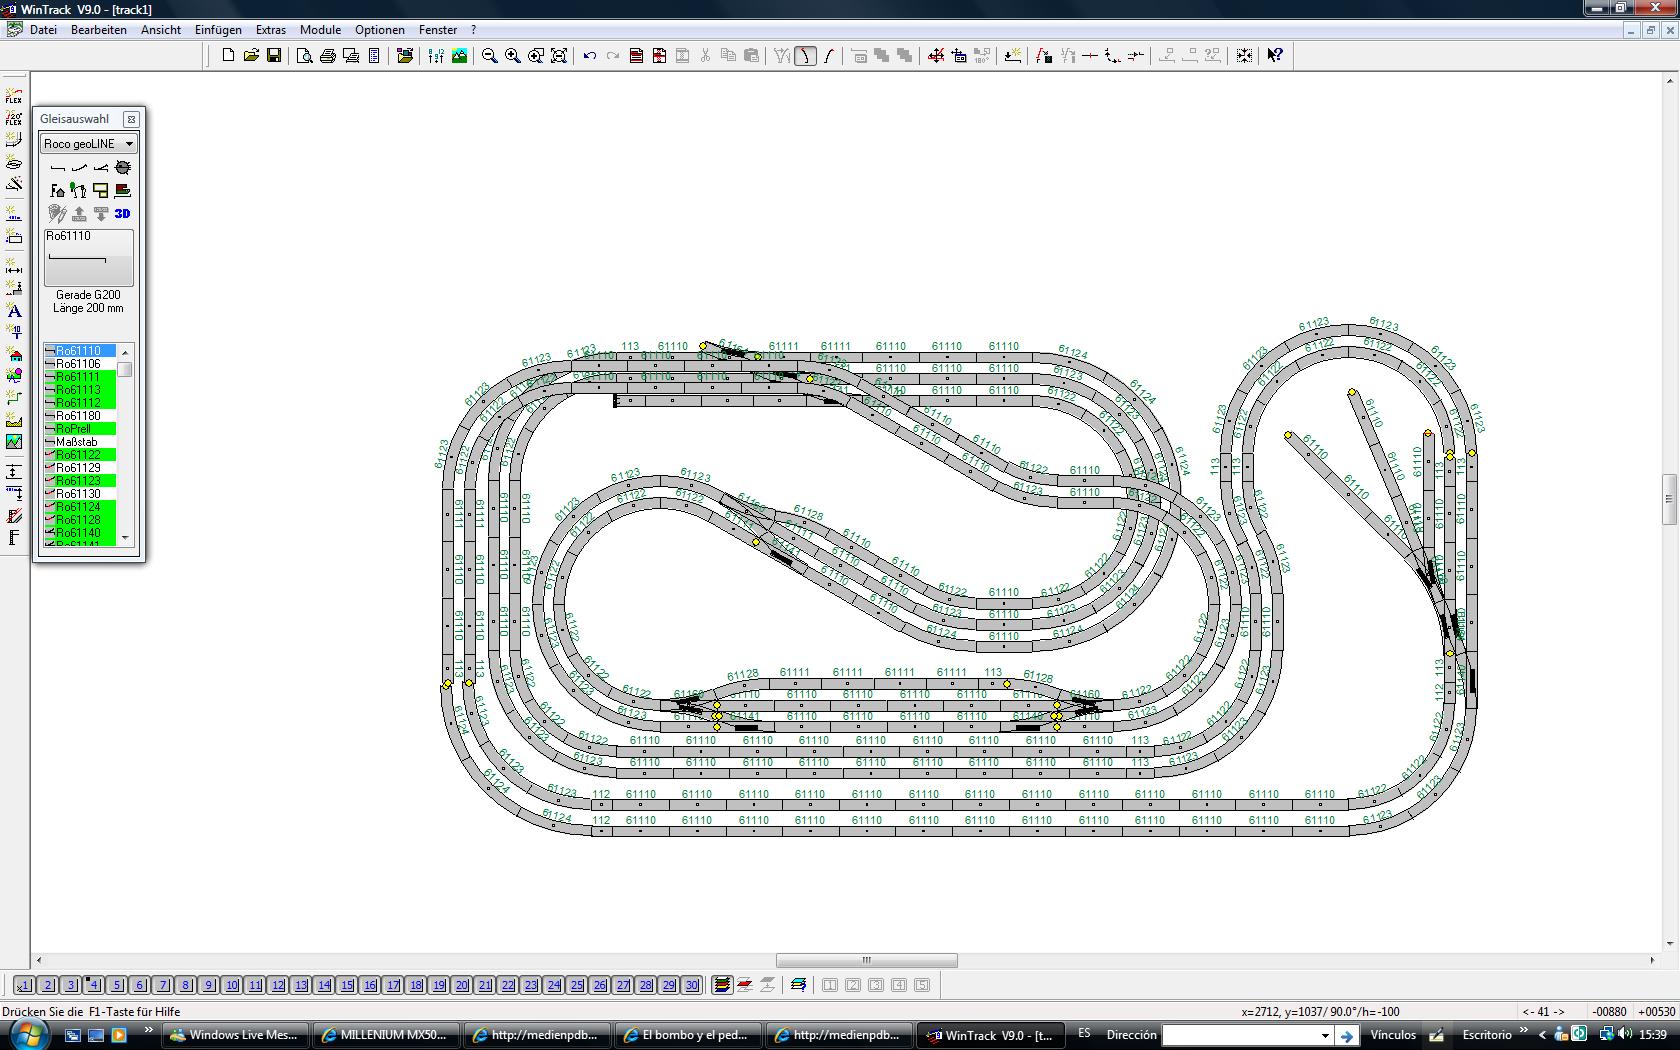Image resolution: width=1680 pixels, height=1050 pixels.
Task: Select Ro61110 in the track list
Action: point(80,351)
